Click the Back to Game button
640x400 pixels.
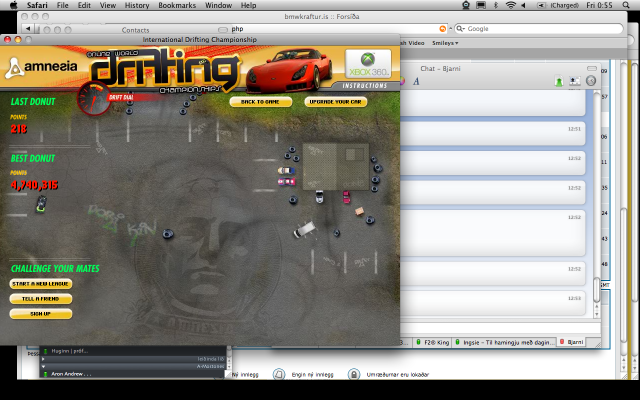[x=260, y=102]
